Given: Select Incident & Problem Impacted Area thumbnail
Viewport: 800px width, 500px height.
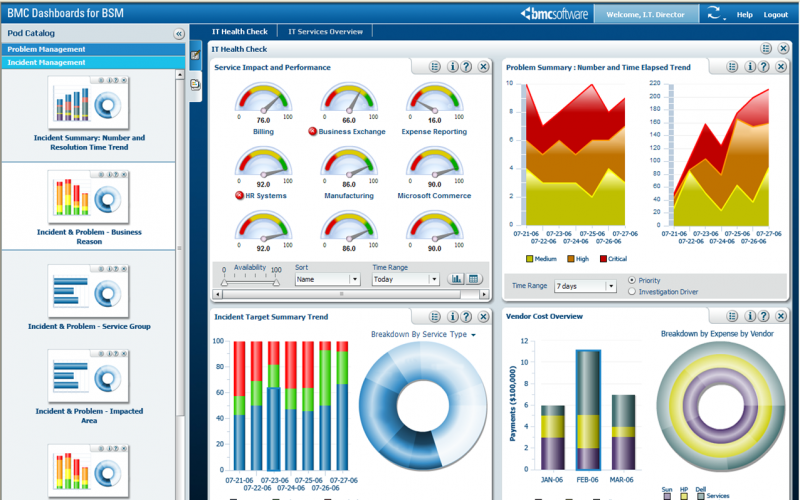Looking at the screenshot, I should (x=89, y=377).
